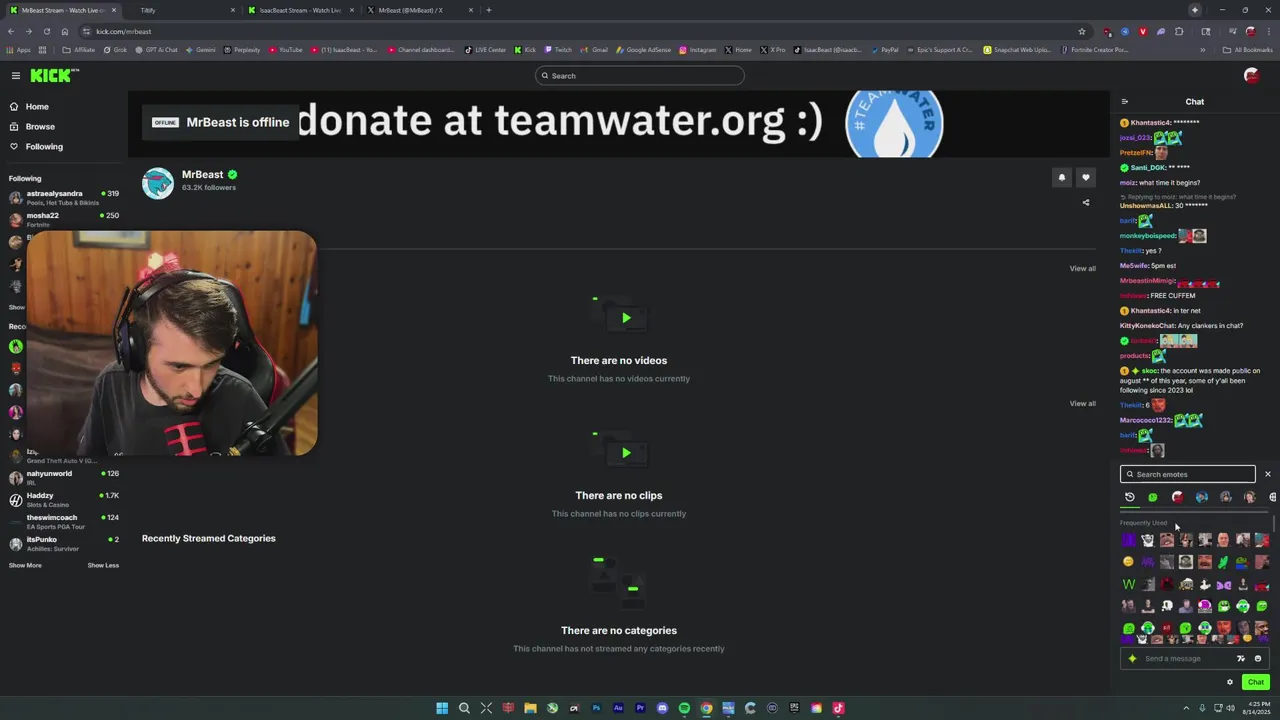
Task: Click the green Chat send button
Action: pos(1256,682)
